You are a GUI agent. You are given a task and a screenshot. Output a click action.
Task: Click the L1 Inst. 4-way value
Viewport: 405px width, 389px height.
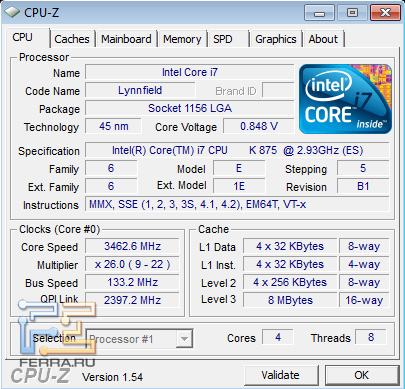click(364, 264)
